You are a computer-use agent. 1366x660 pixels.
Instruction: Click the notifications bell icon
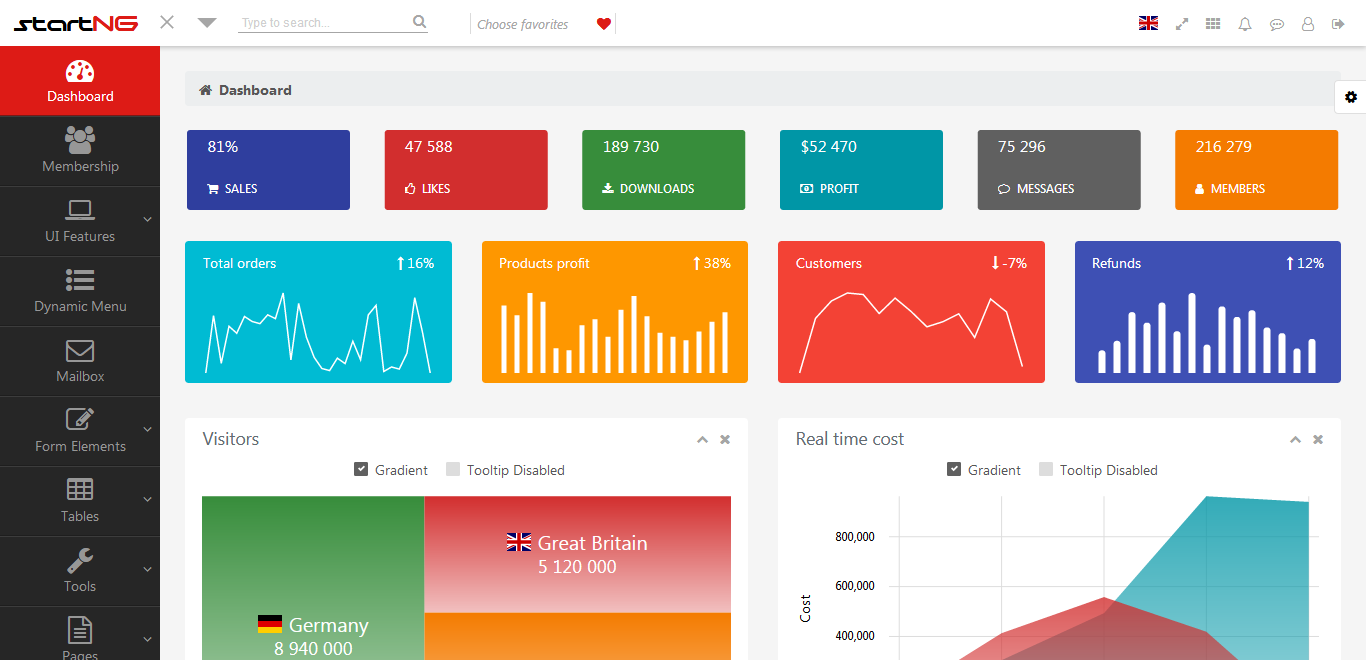[x=1245, y=24]
